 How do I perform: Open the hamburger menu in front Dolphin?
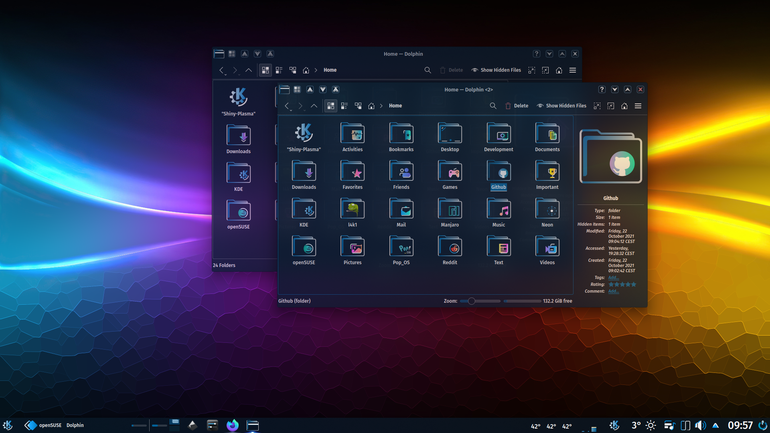638,106
